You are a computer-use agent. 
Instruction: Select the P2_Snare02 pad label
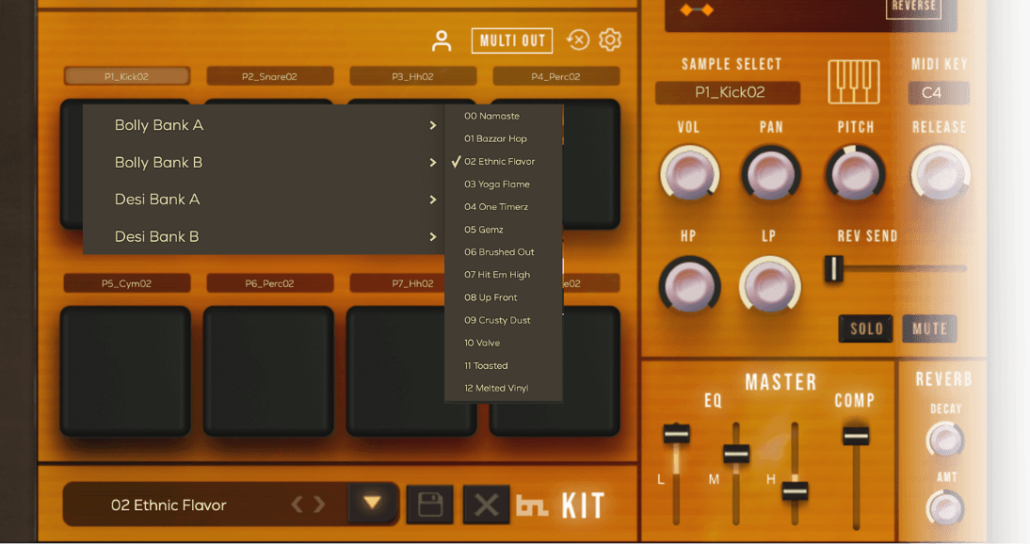[x=270, y=77]
